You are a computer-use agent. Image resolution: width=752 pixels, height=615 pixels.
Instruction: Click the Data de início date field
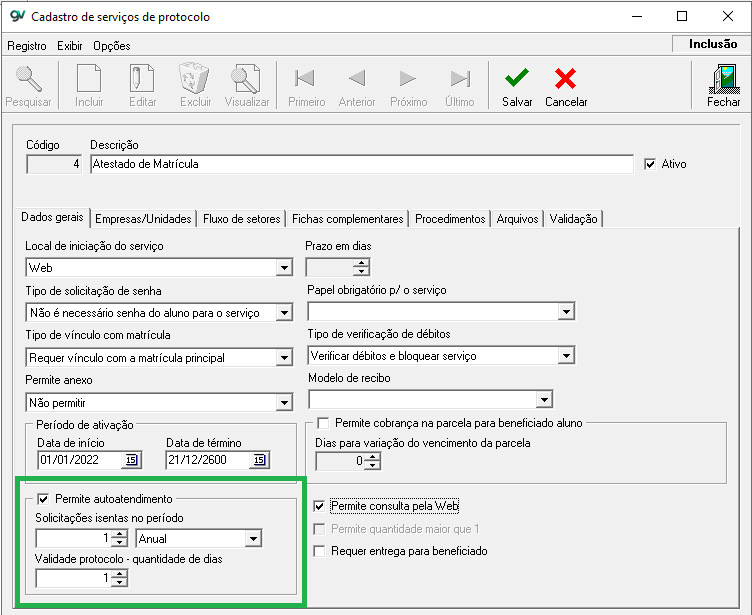(80, 460)
